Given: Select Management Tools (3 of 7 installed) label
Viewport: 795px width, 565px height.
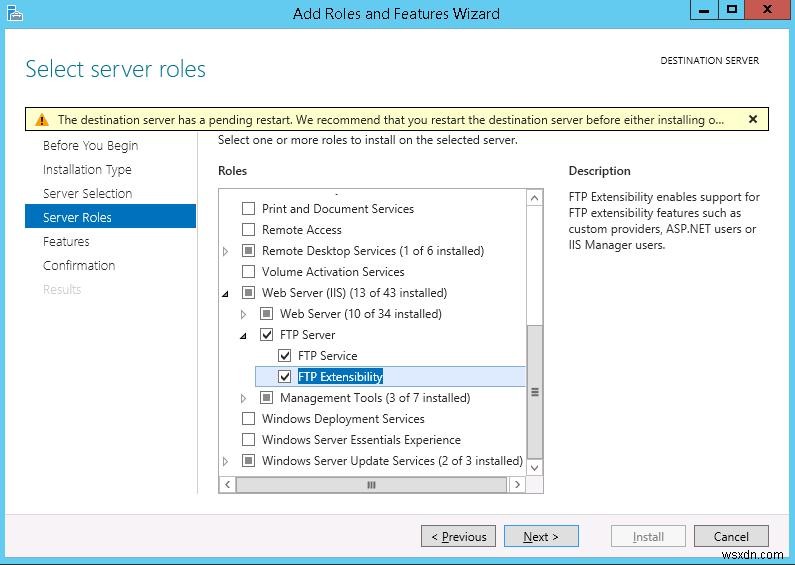Looking at the screenshot, I should [x=375, y=398].
